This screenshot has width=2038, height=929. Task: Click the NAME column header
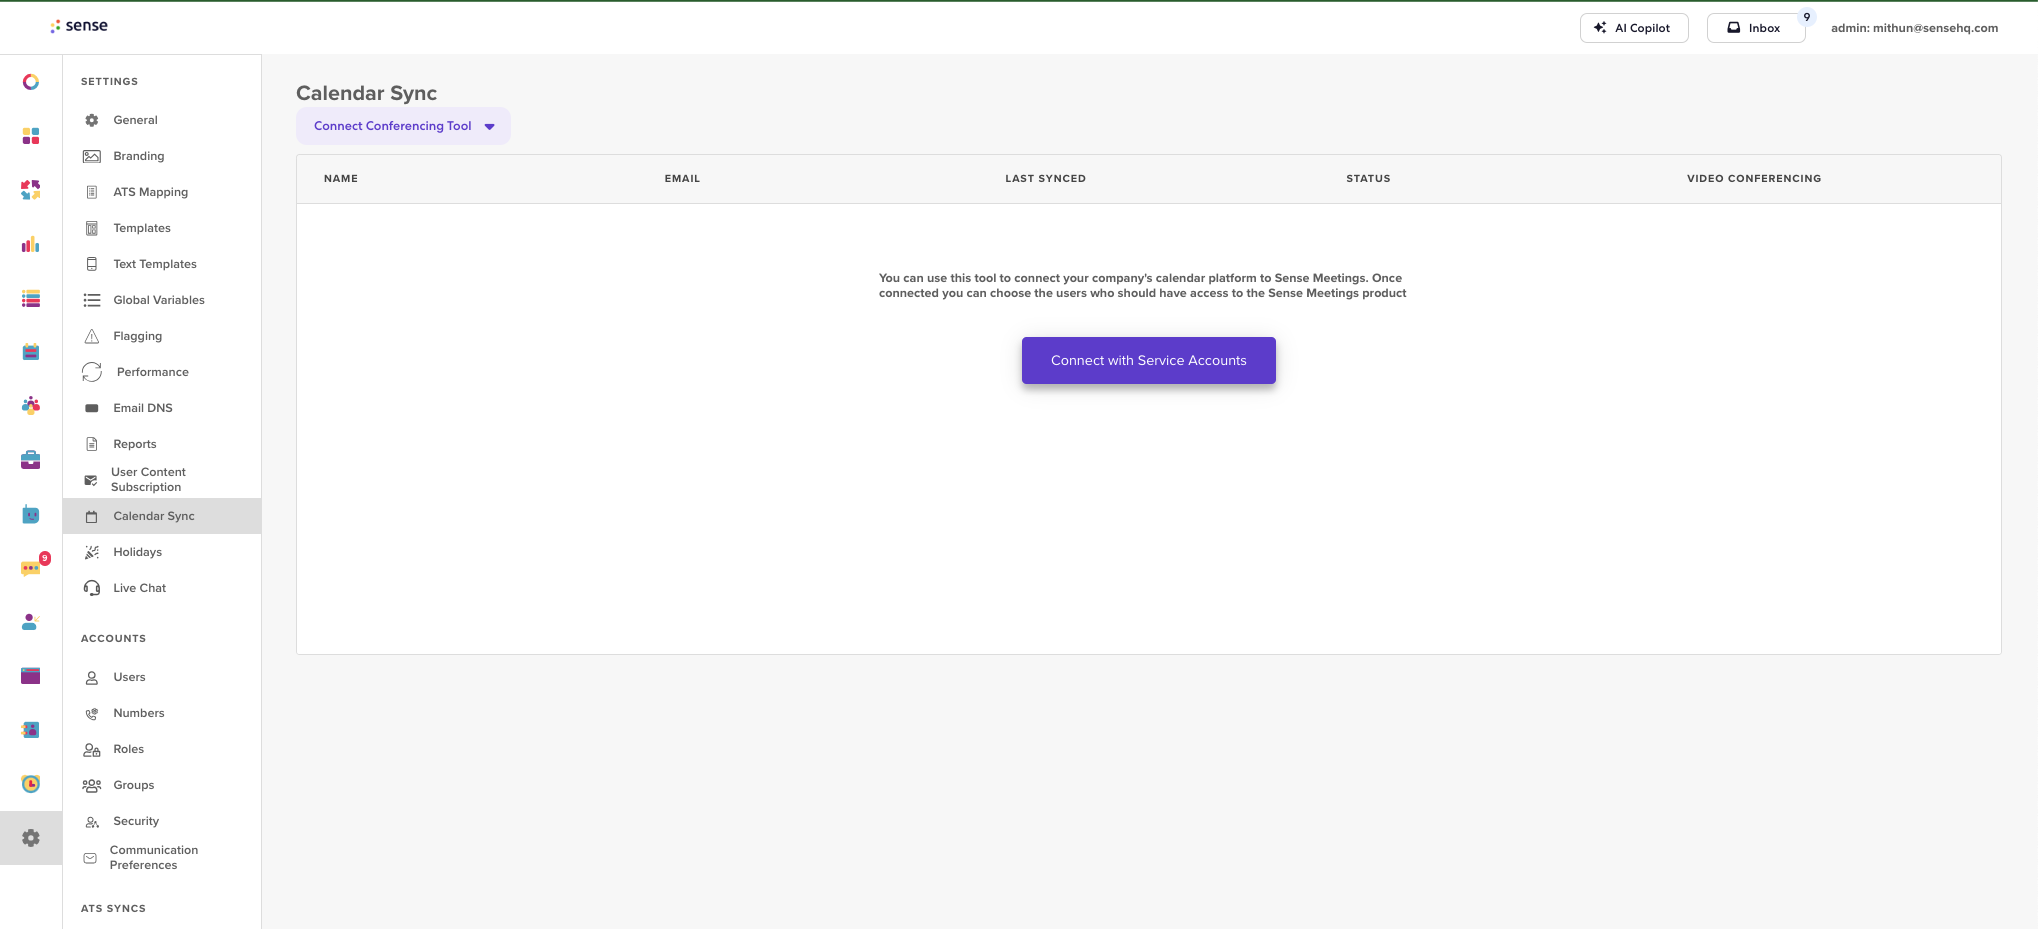click(x=341, y=179)
